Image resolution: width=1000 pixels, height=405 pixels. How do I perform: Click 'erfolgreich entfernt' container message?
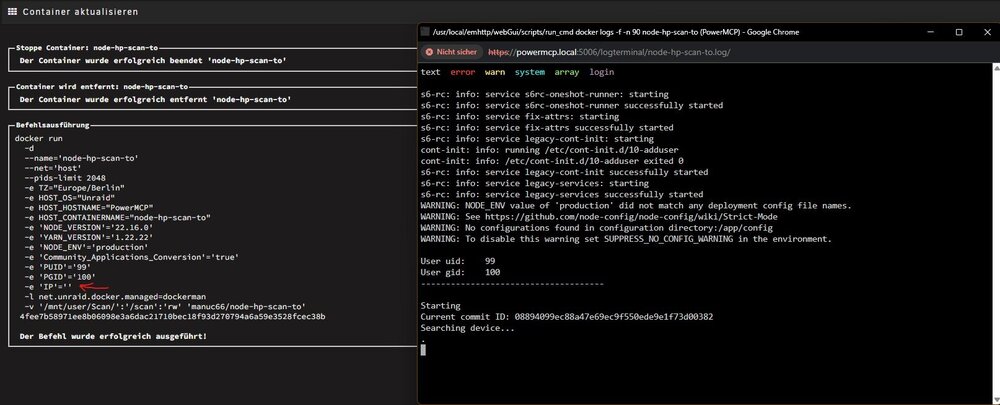click(155, 99)
